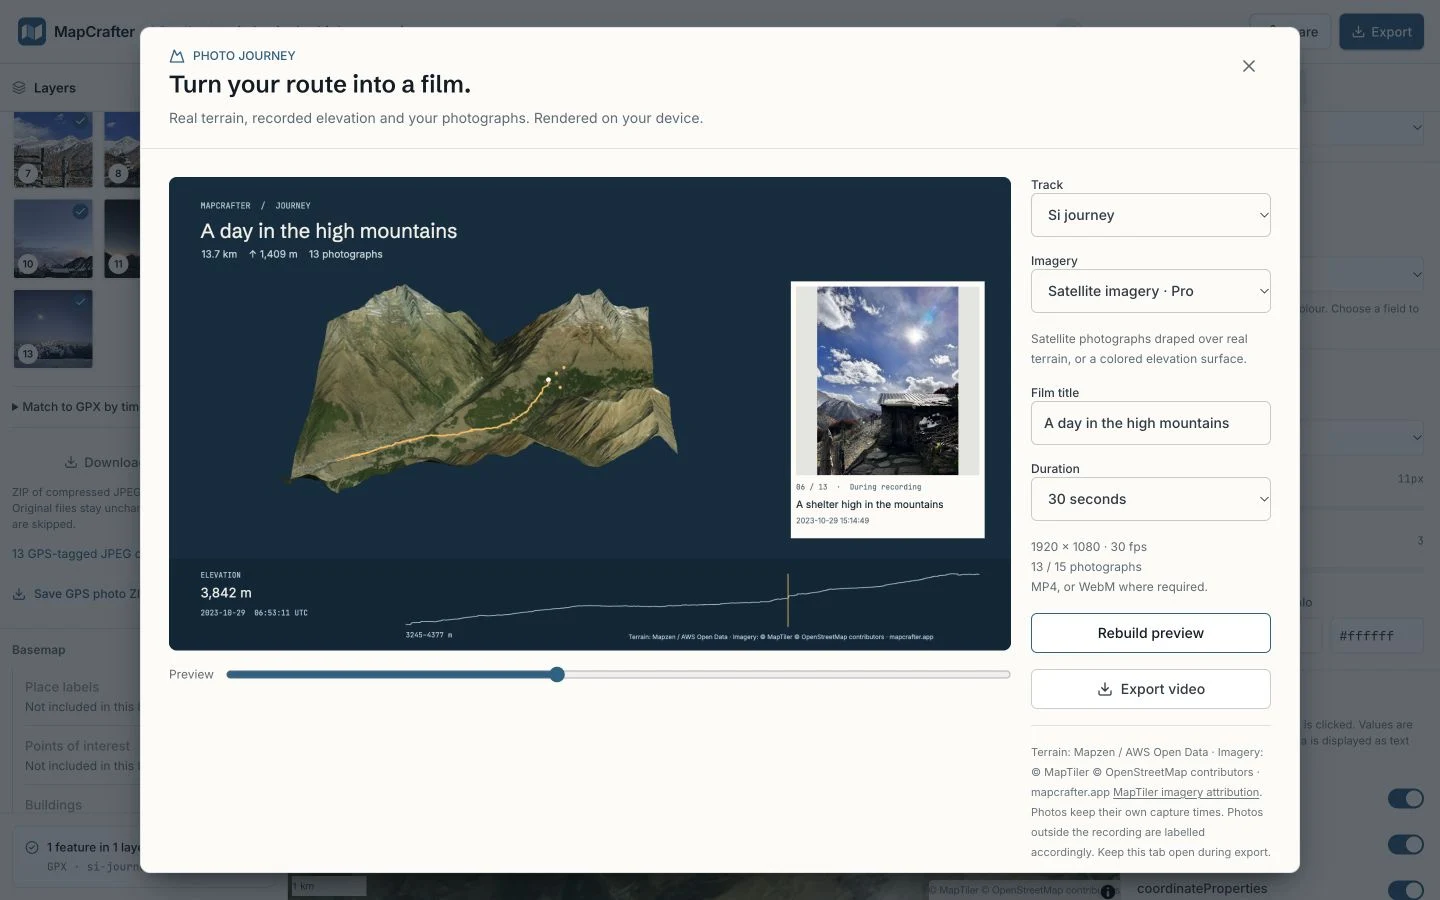This screenshot has height=900, width=1440.
Task: Close the Photo Journey dialog
Action: (x=1248, y=66)
